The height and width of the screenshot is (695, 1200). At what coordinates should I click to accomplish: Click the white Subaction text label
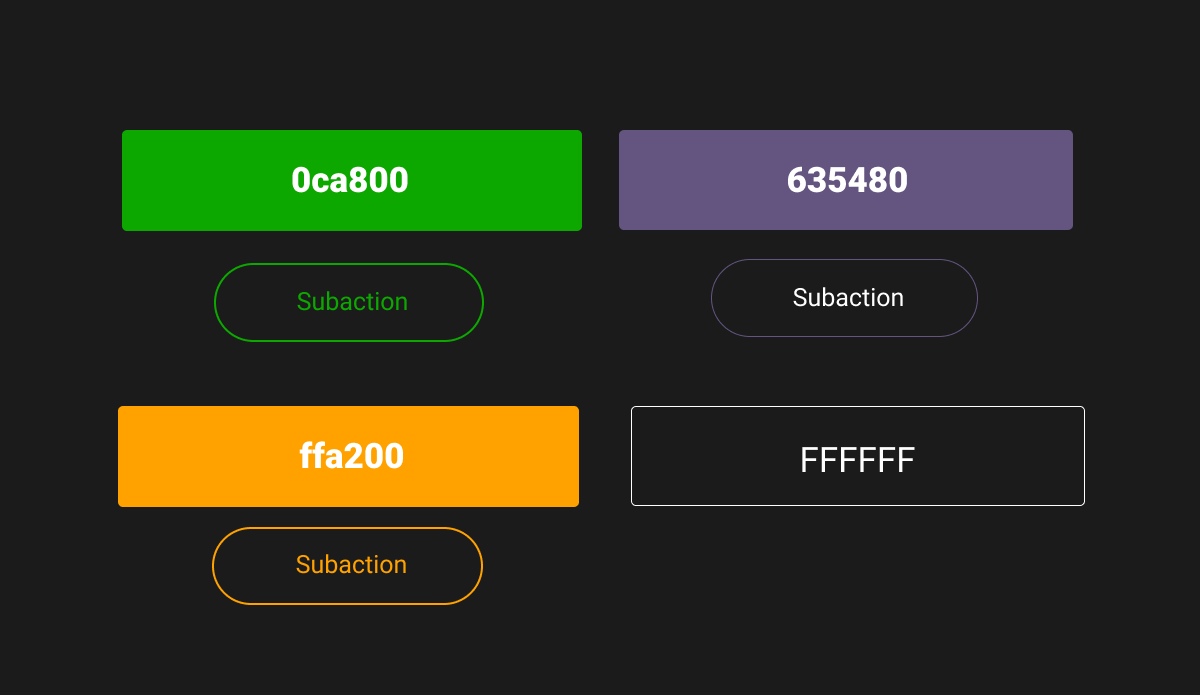848,298
